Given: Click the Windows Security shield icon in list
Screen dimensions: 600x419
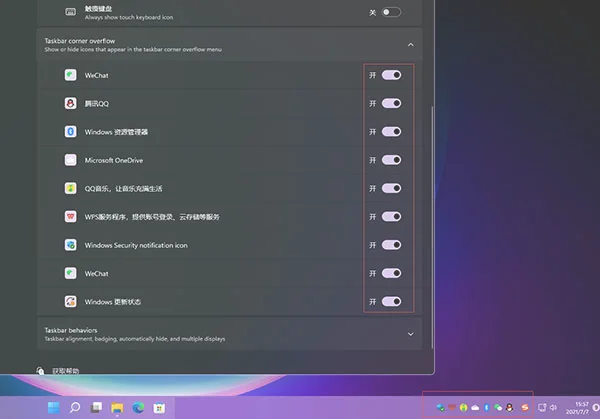Looking at the screenshot, I should point(71,245).
